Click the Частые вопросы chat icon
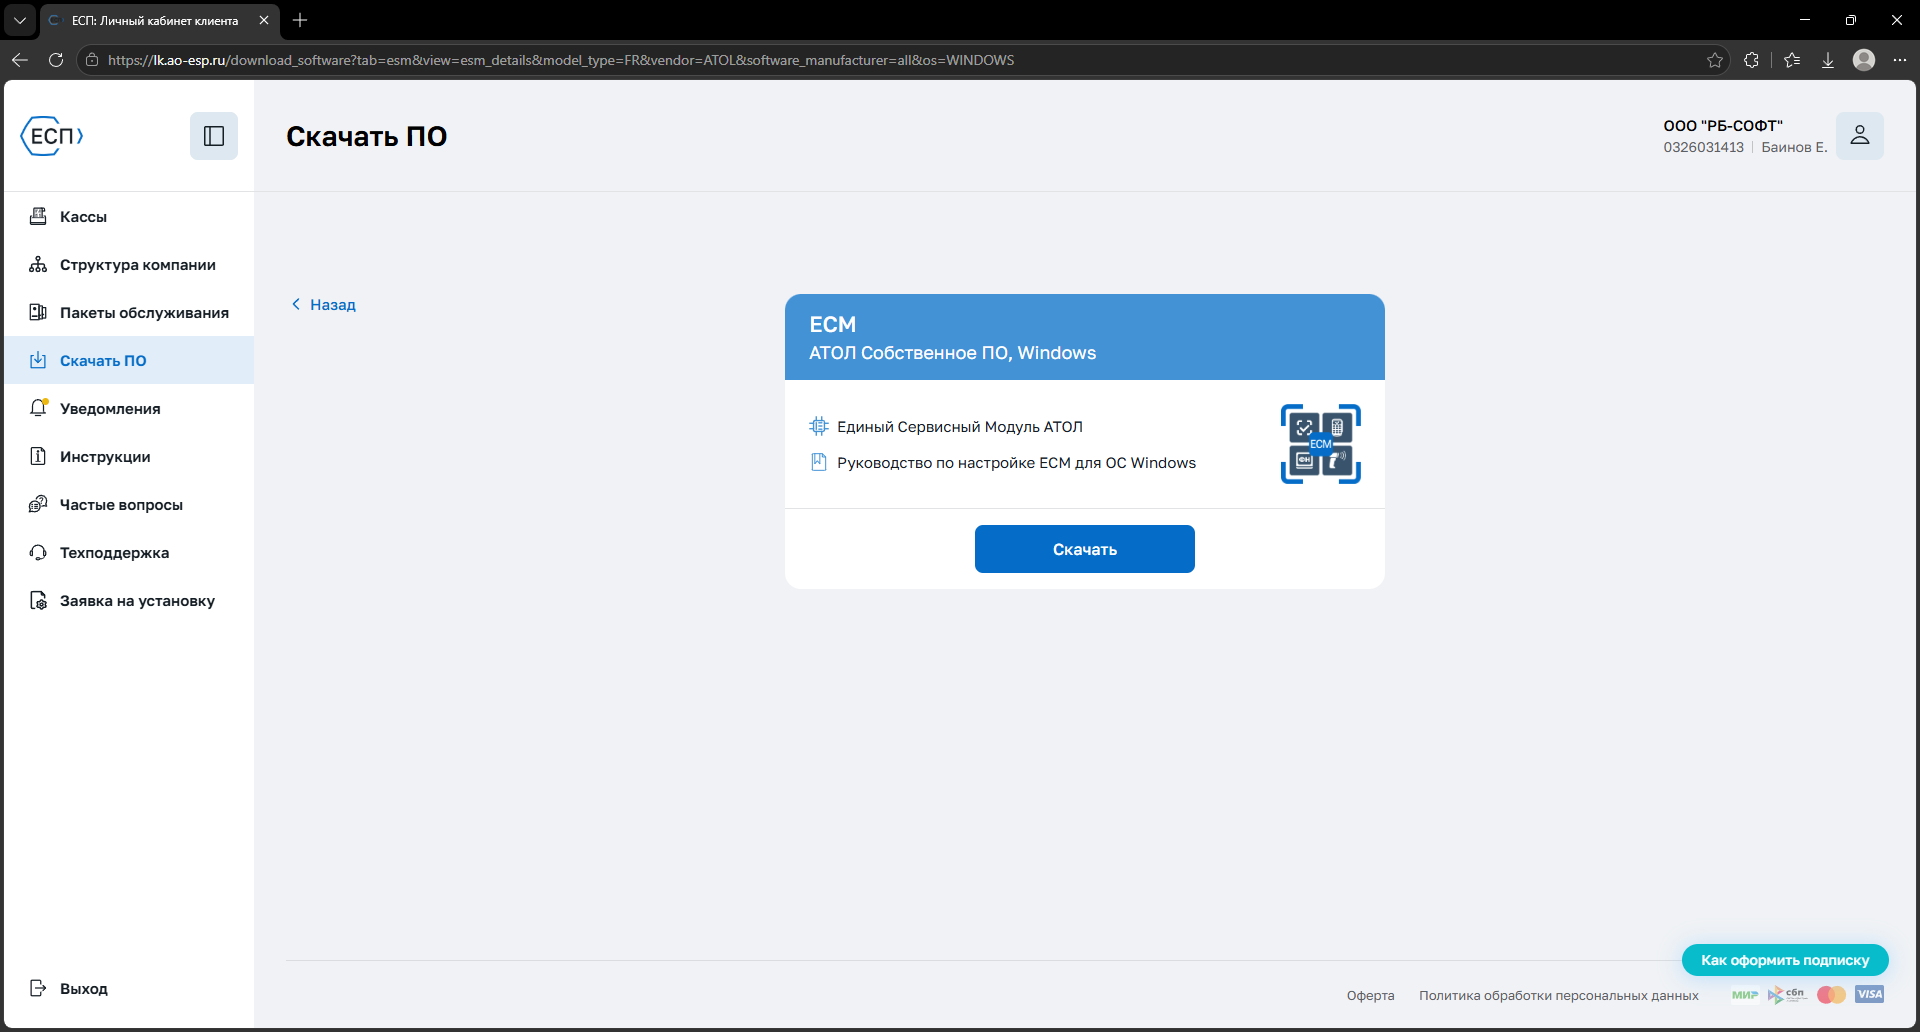The width and height of the screenshot is (1920, 1032). click(x=38, y=504)
